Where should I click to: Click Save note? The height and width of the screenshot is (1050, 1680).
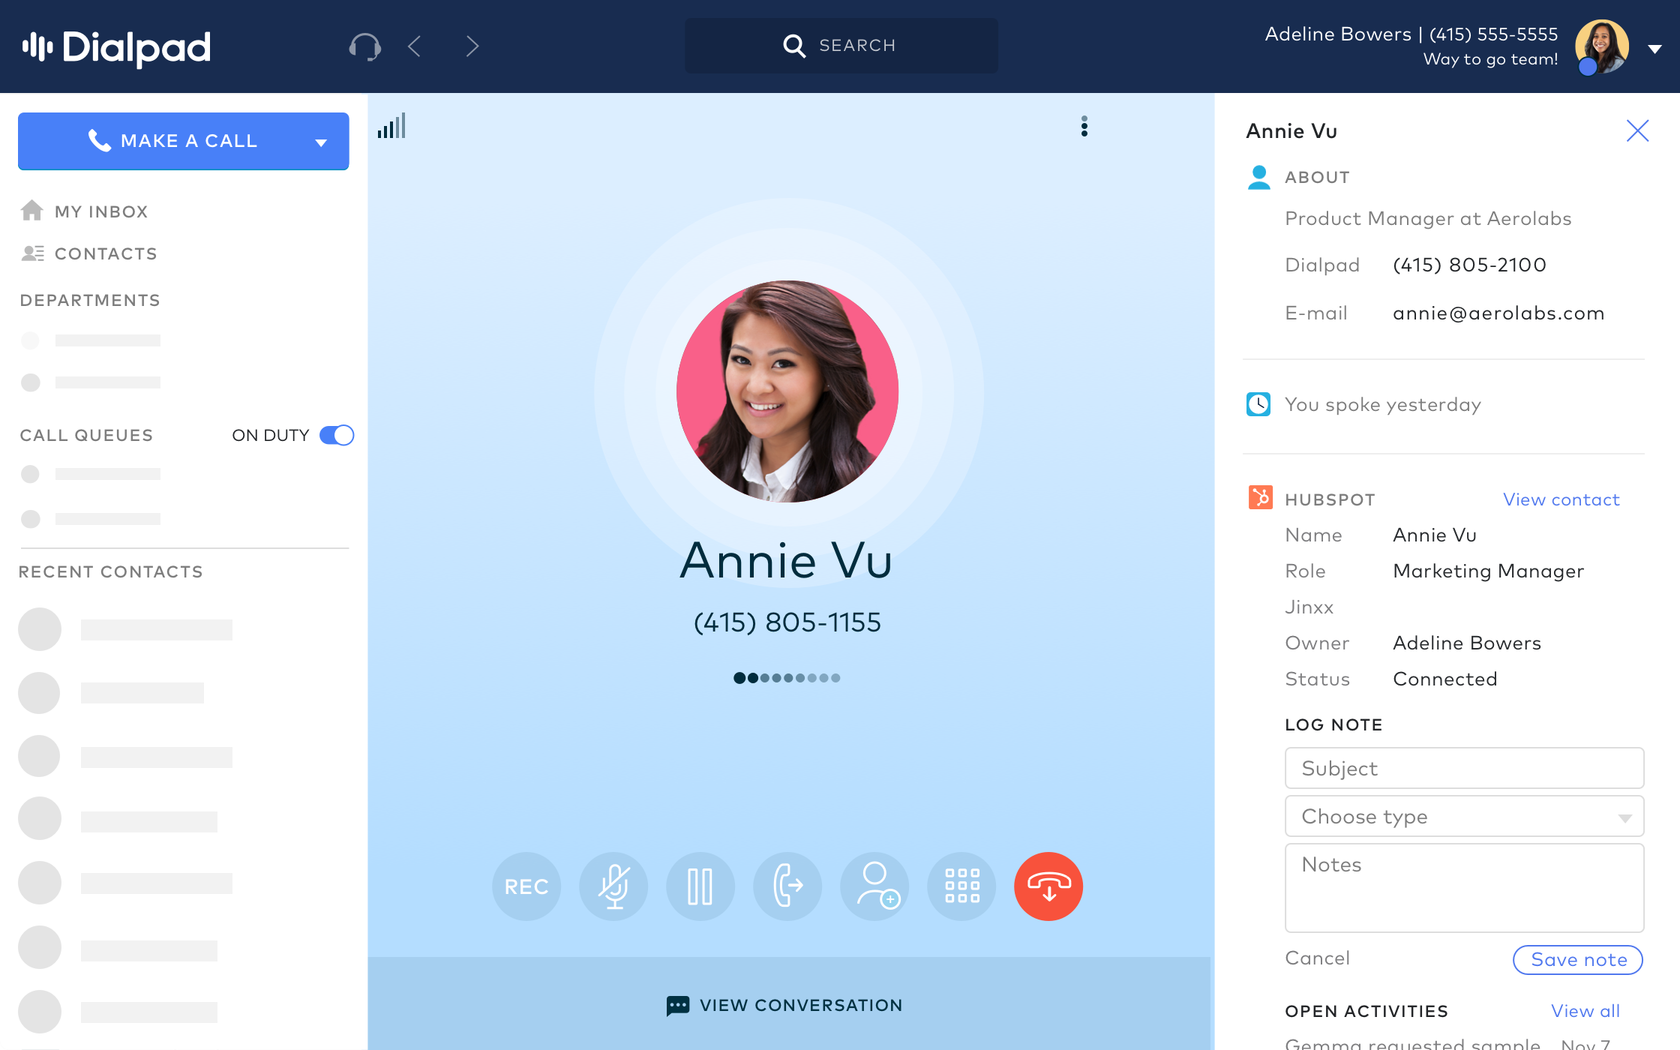(1578, 960)
